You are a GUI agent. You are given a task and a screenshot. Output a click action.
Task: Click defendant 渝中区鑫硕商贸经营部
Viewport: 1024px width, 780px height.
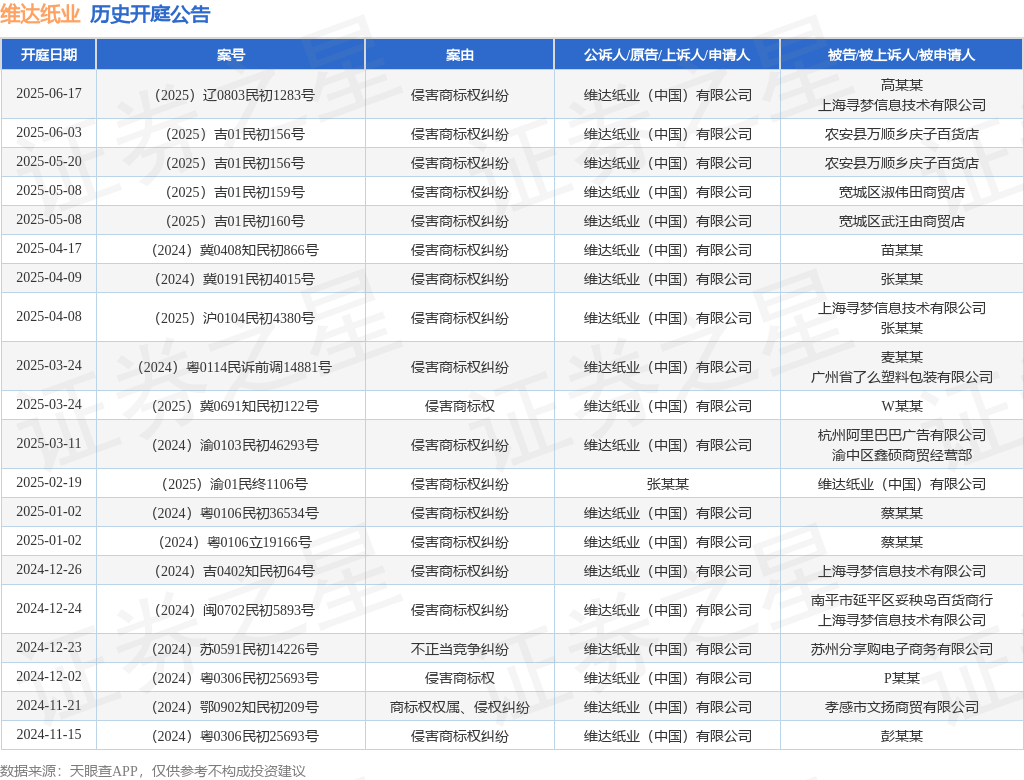(x=902, y=455)
